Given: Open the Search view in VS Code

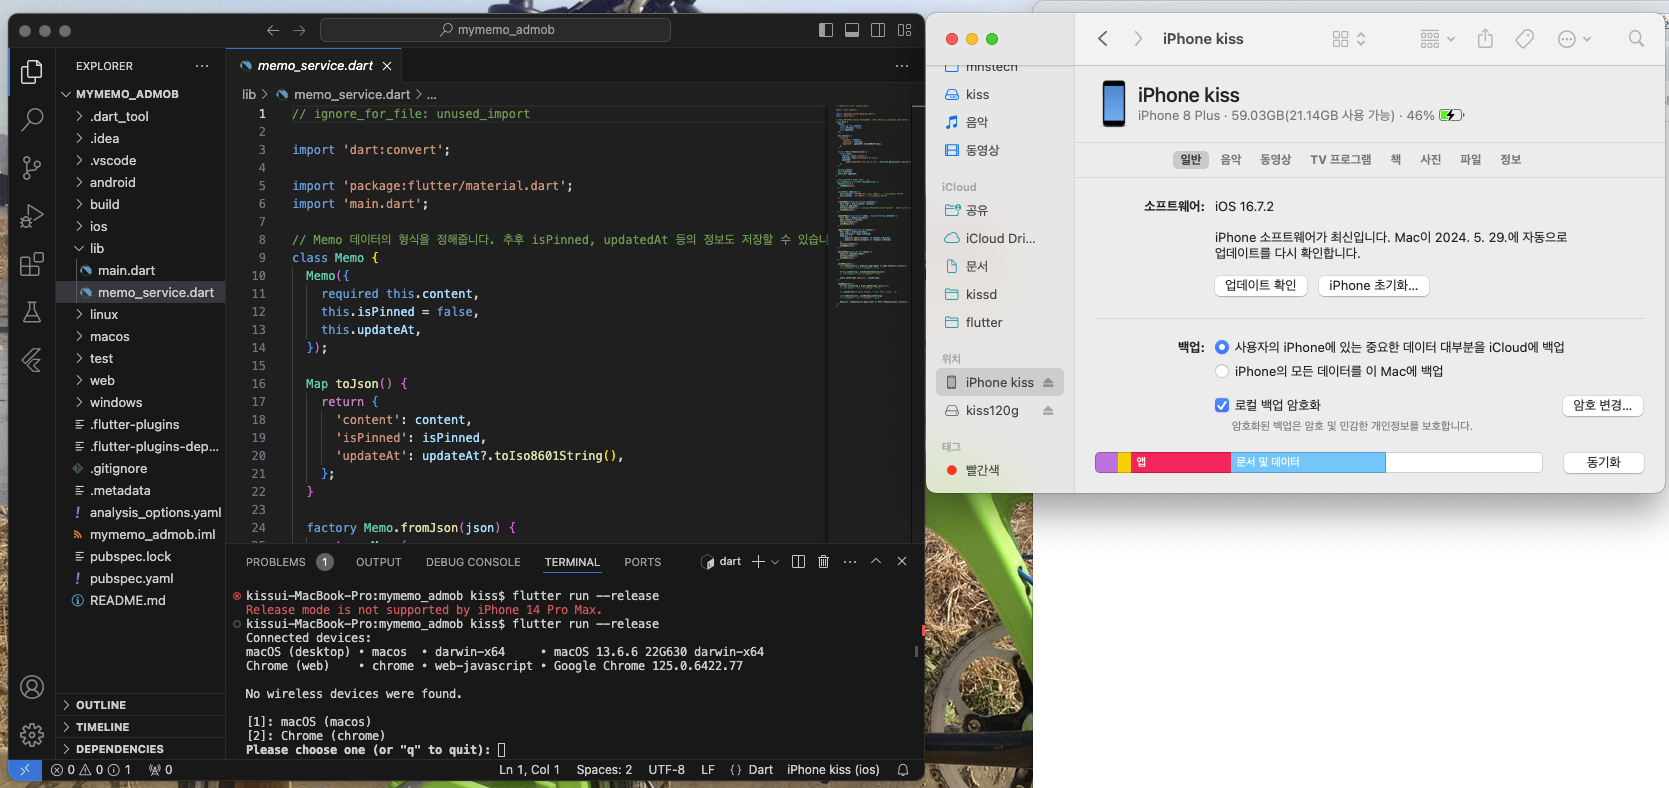Looking at the screenshot, I should (32, 120).
